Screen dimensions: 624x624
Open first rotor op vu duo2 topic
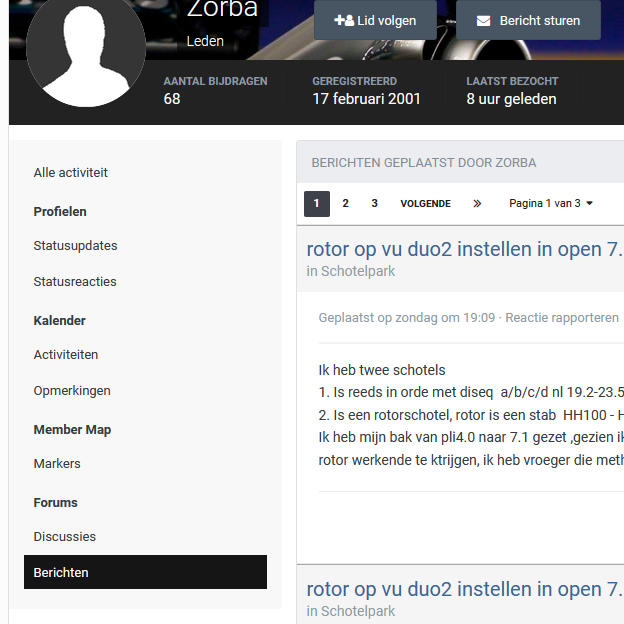point(465,249)
